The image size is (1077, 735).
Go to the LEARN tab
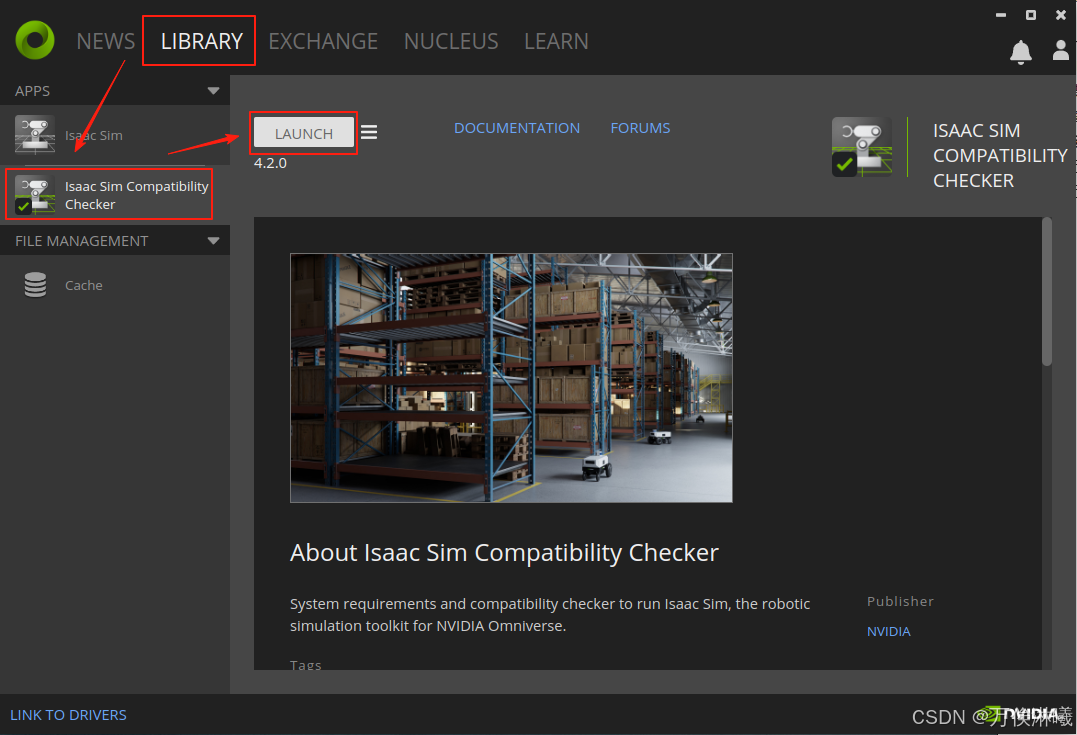point(556,41)
